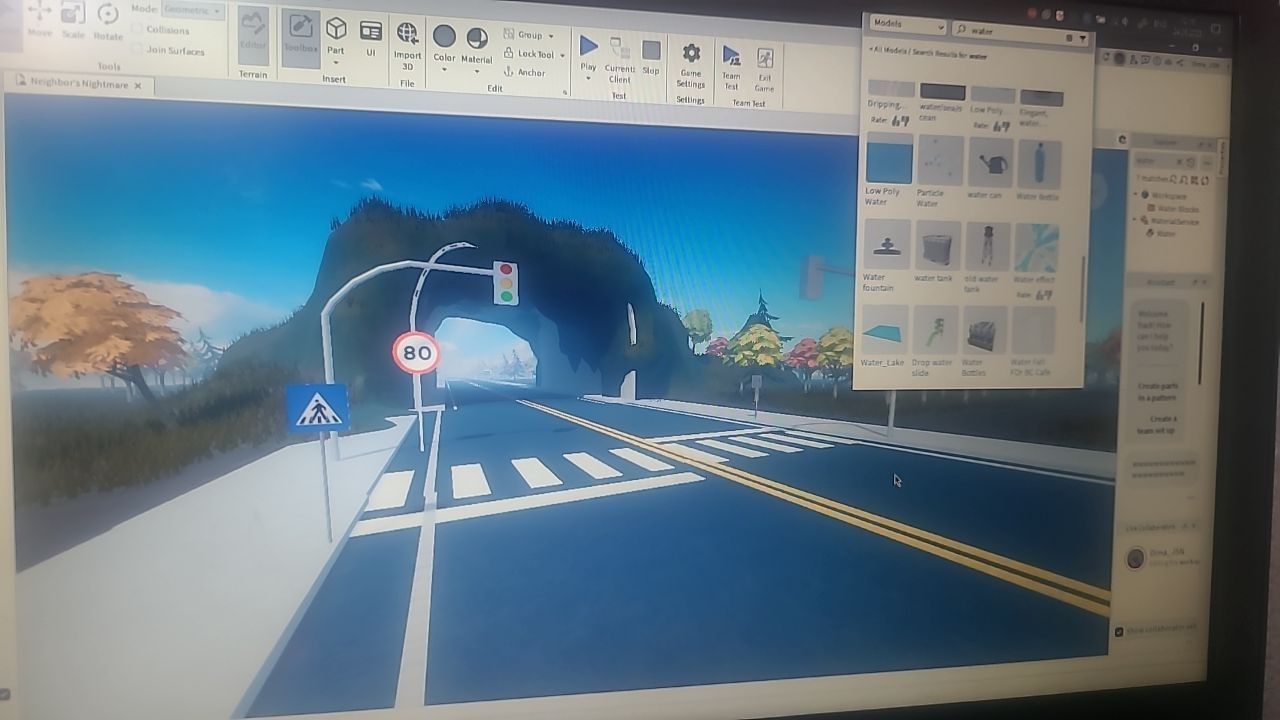Select the Drop water slide model

(x=935, y=341)
